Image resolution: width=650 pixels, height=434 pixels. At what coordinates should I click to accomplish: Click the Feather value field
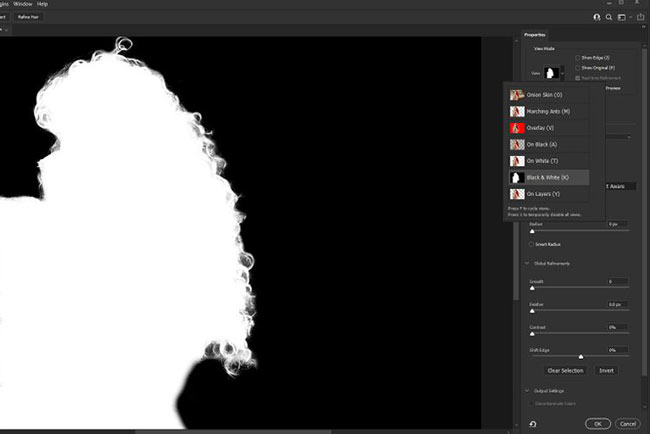pyautogui.click(x=618, y=304)
